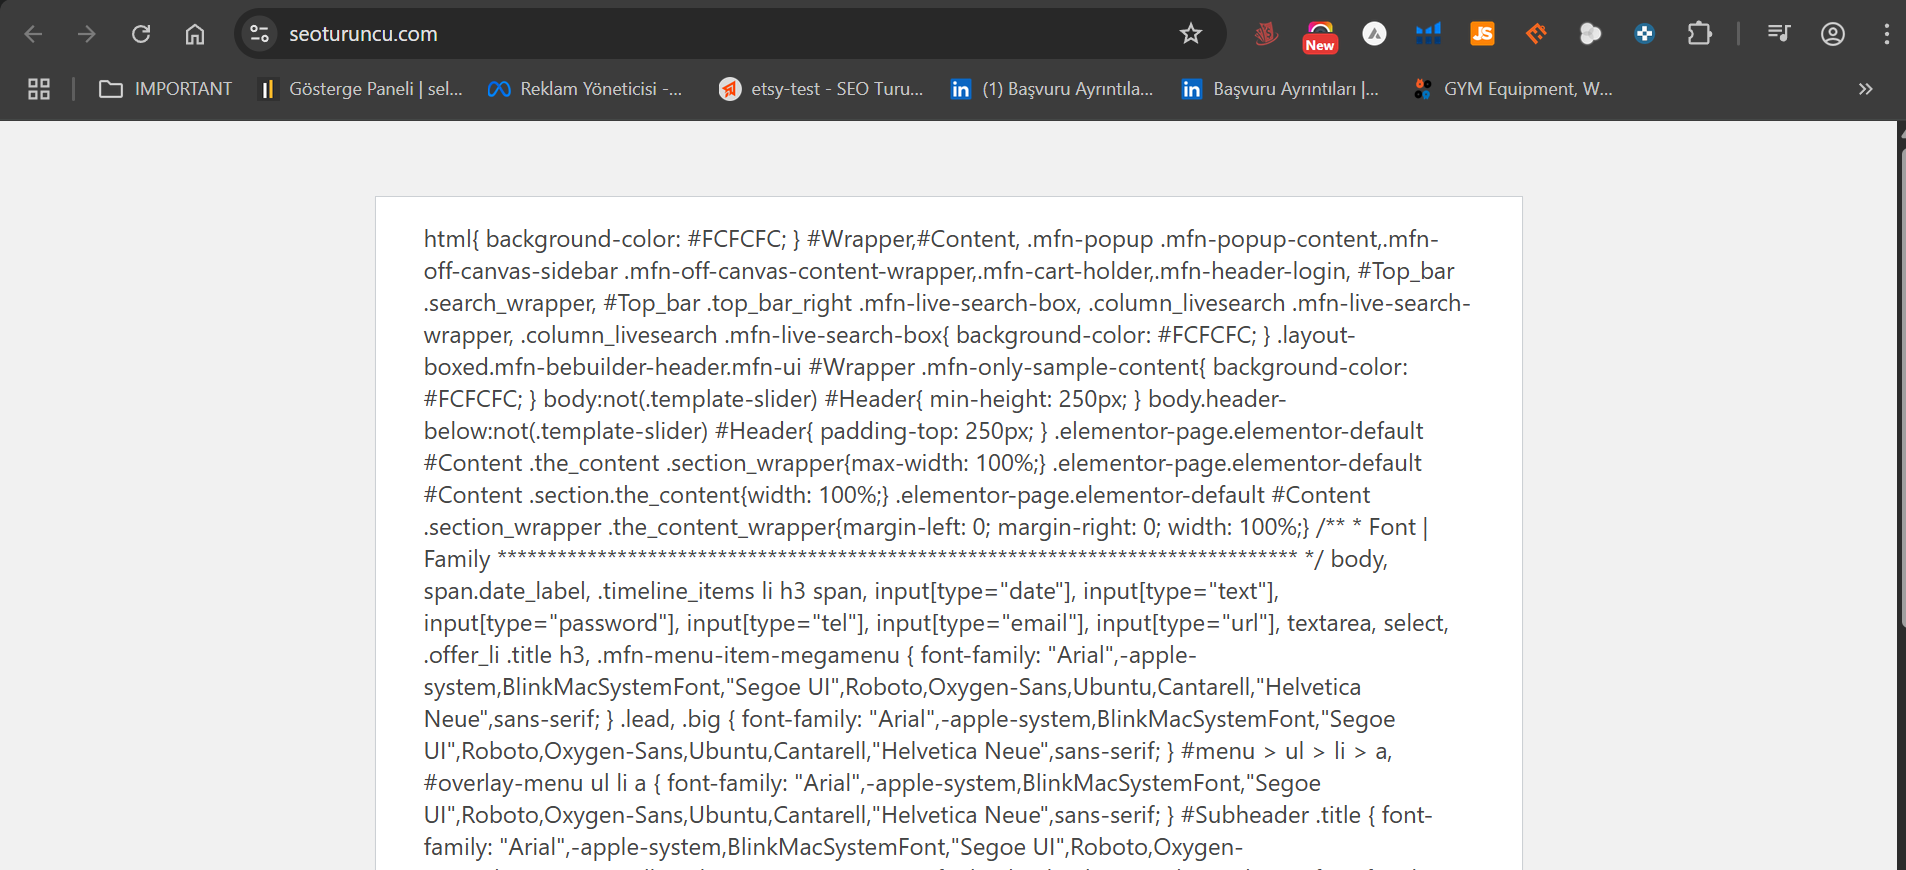Open the Chrome profile menu
The width and height of the screenshot is (1906, 870).
1833,34
